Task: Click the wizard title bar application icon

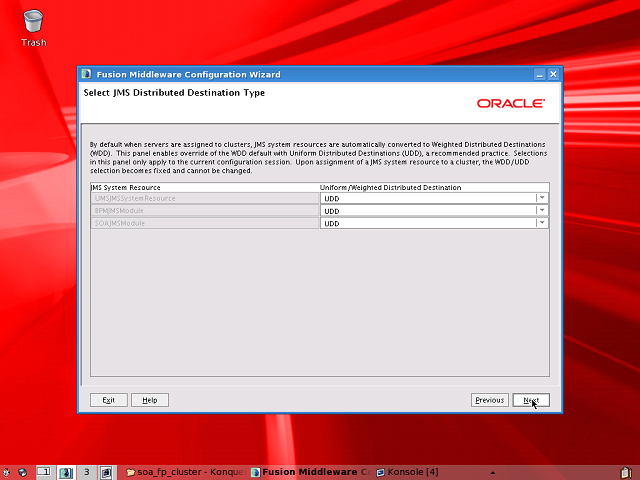Action: pyautogui.click(x=86, y=74)
